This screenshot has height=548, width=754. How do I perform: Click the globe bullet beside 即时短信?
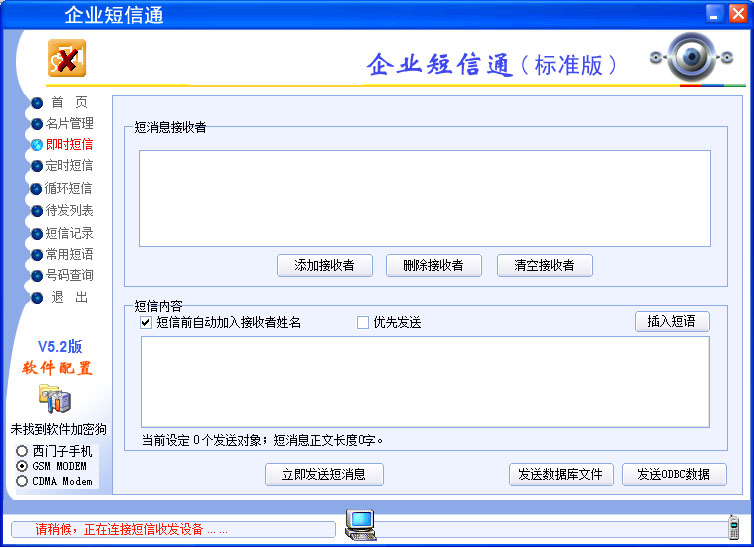pos(37,145)
